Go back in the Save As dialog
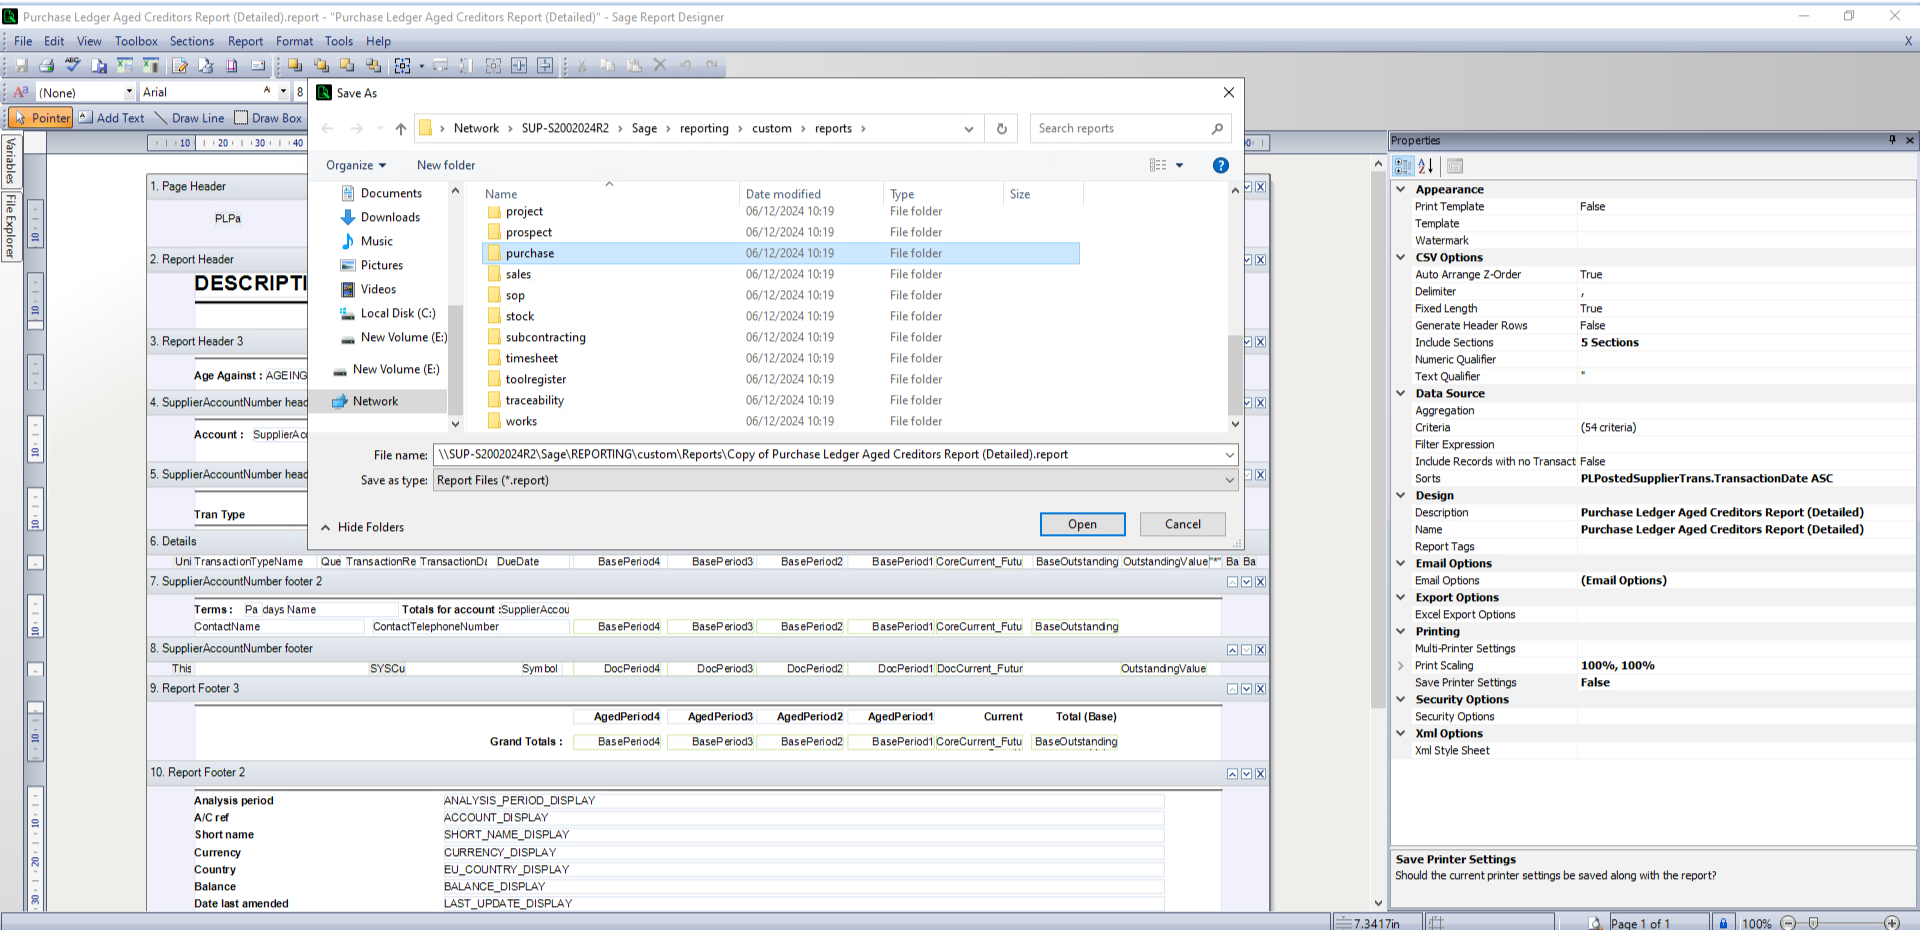 tap(327, 128)
